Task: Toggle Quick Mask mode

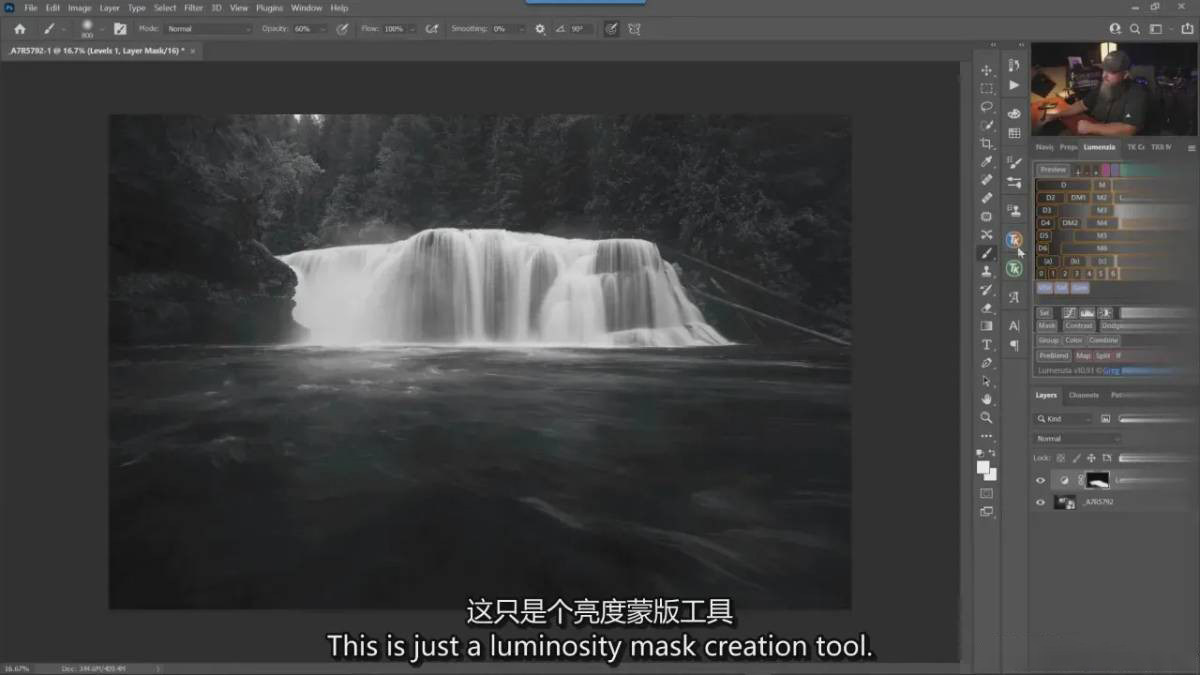Action: click(x=986, y=493)
